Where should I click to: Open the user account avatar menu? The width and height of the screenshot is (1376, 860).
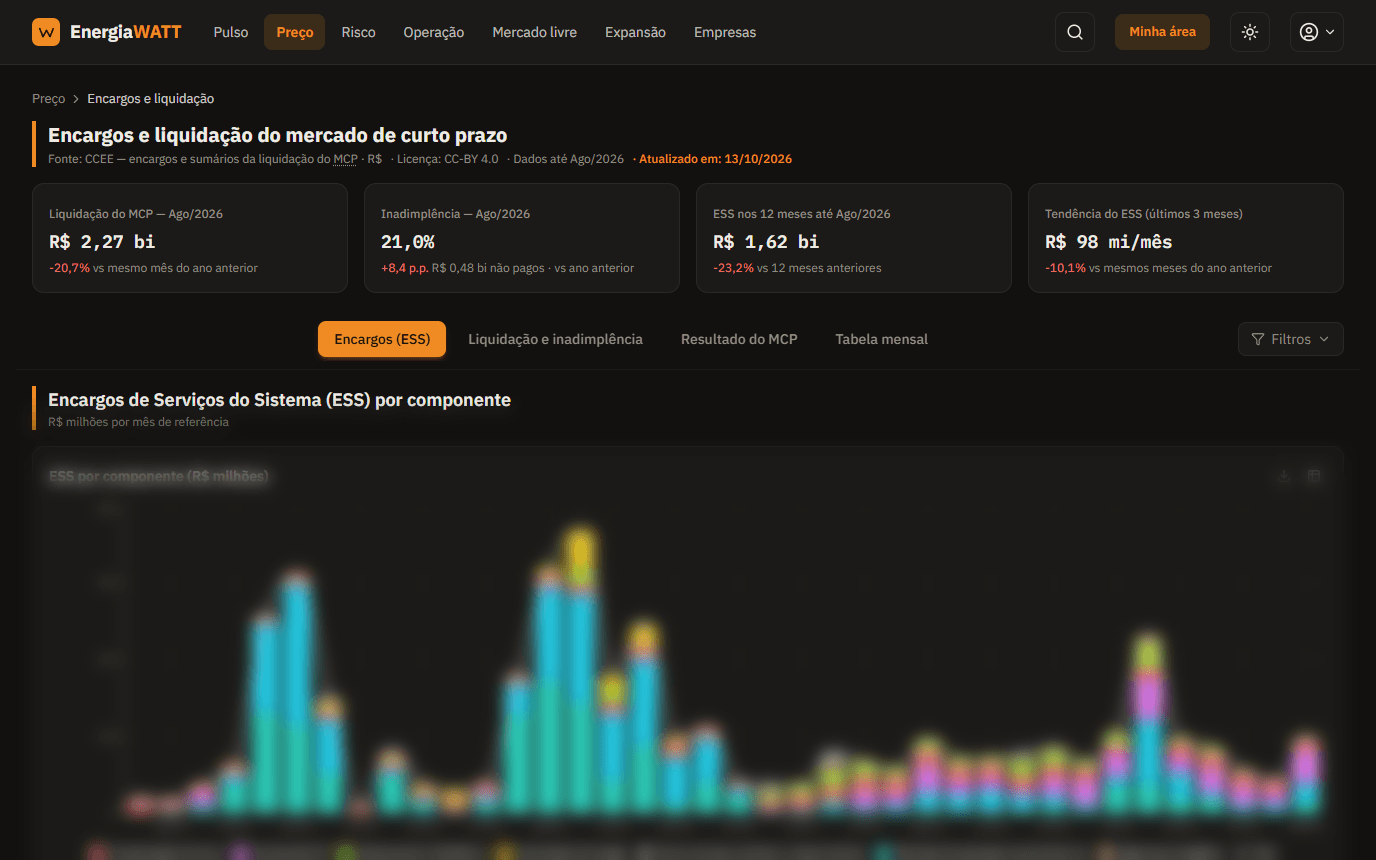(1316, 32)
